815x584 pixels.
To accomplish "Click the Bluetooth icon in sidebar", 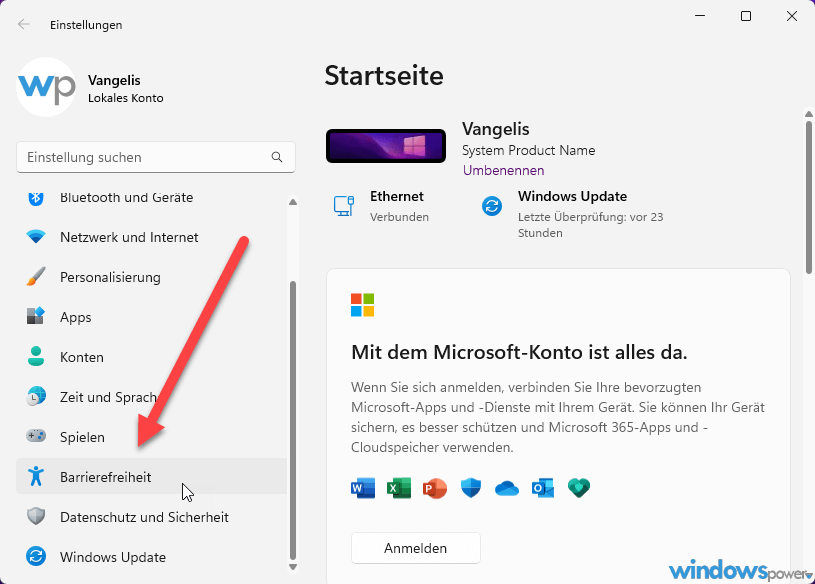I will 35,197.
